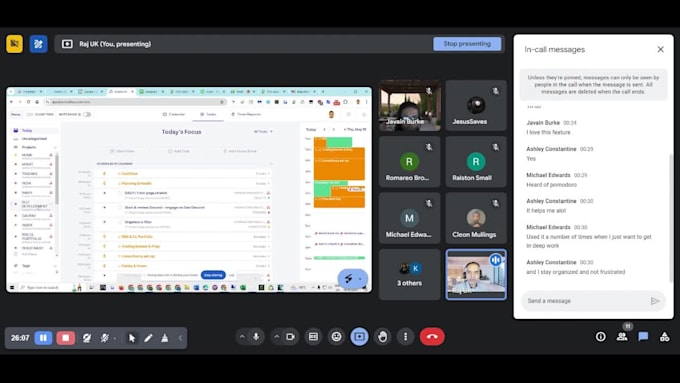Image resolution: width=680 pixels, height=383 pixels.
Task: Select Raj UK self-view tile
Action: (x=476, y=275)
